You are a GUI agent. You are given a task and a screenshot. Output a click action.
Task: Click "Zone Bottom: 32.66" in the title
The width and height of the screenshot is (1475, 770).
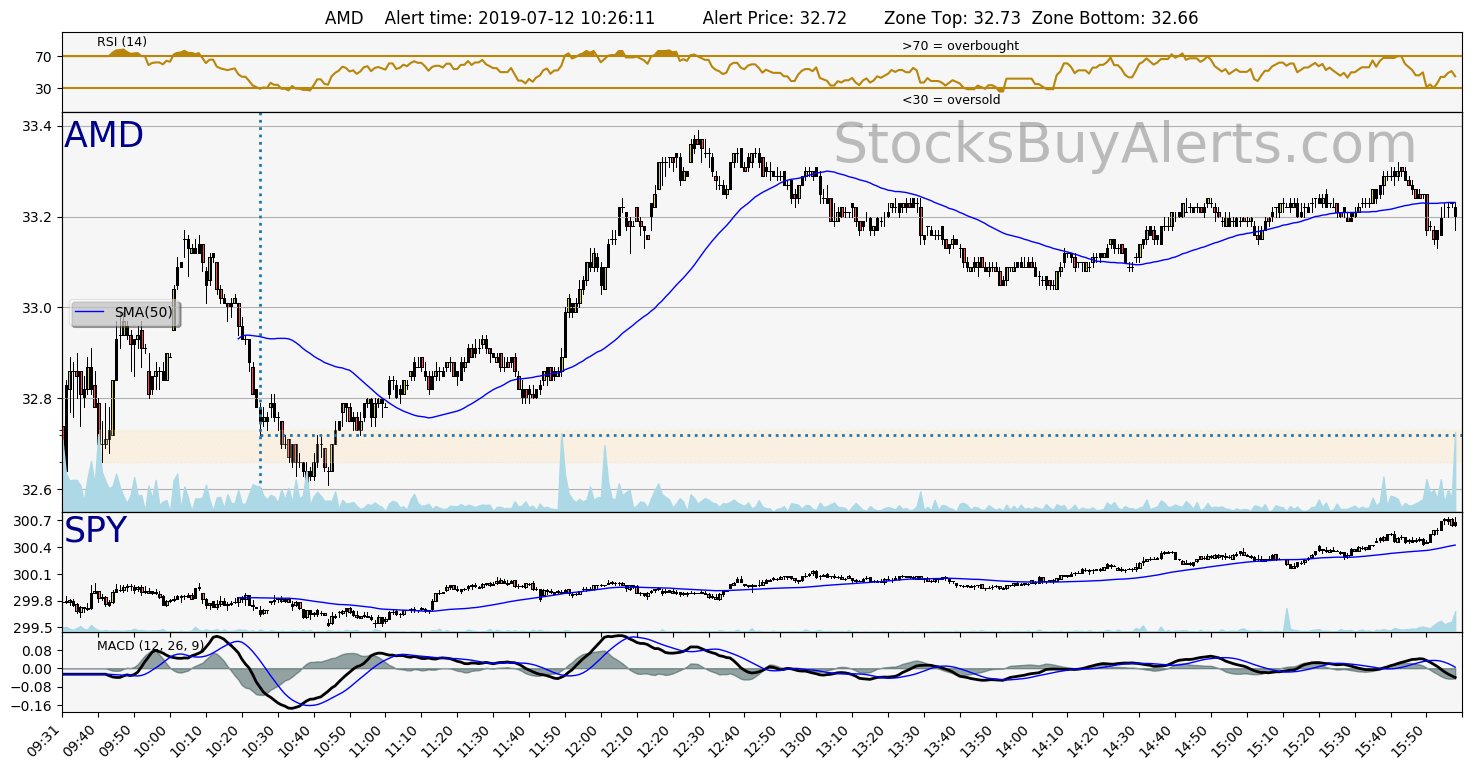click(1115, 18)
